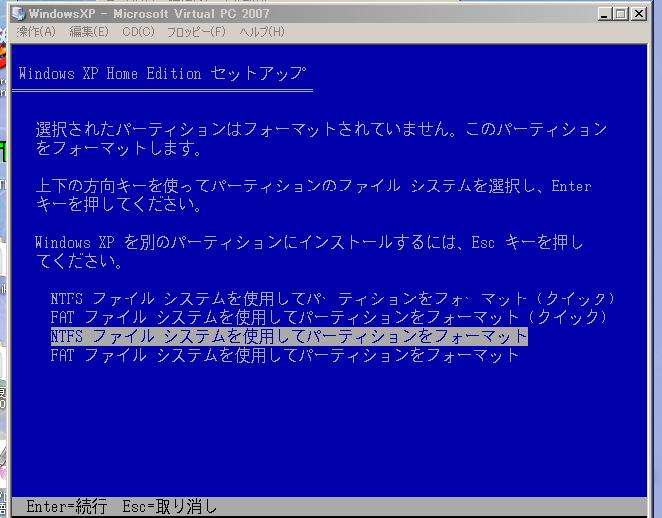Select highlighted NTFS full format option
This screenshot has height=518, width=662.
pyautogui.click(x=289, y=336)
